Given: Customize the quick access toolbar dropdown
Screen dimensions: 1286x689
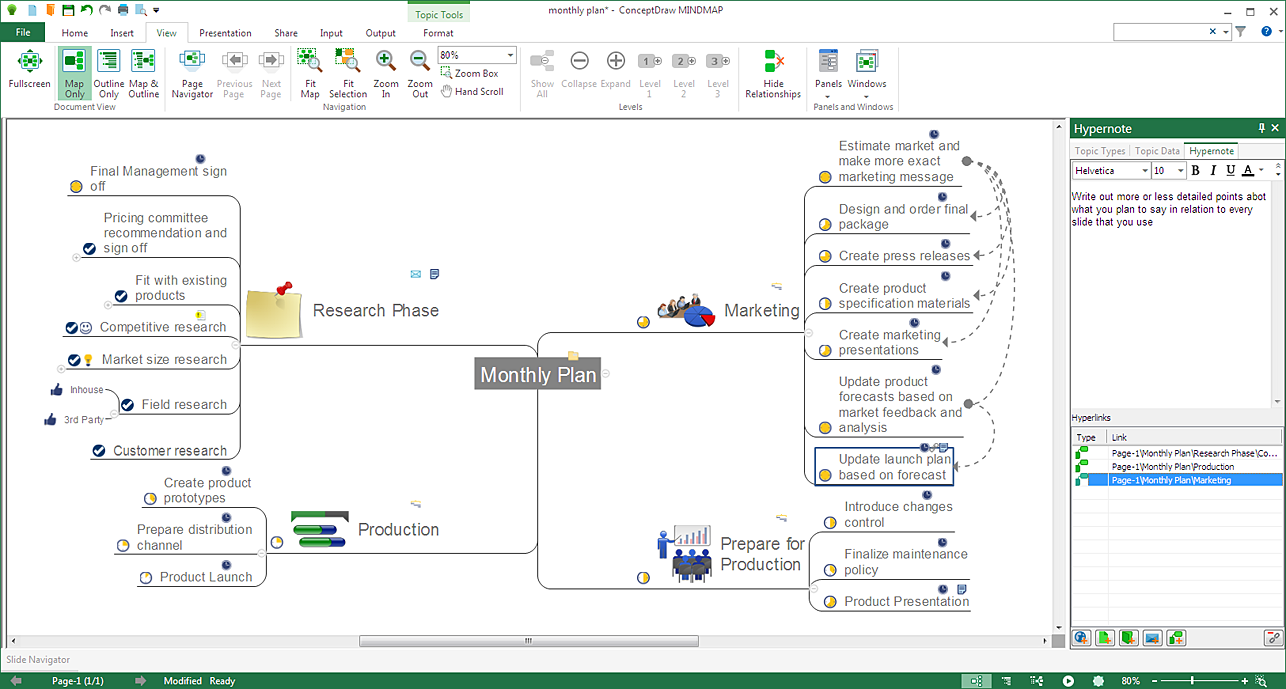Looking at the screenshot, I should tap(156, 10).
